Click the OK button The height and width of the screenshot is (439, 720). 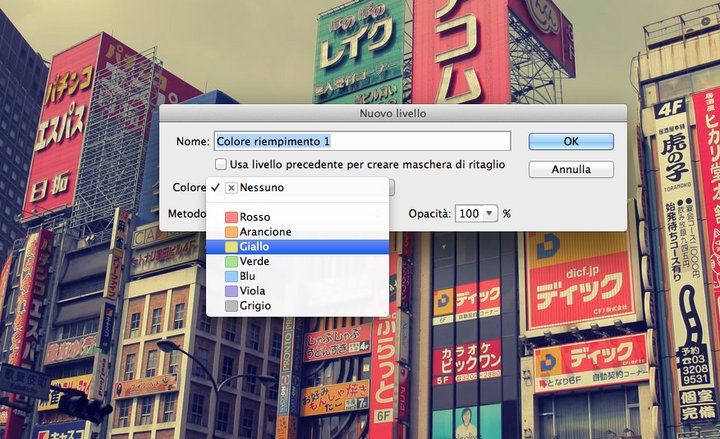(x=571, y=141)
